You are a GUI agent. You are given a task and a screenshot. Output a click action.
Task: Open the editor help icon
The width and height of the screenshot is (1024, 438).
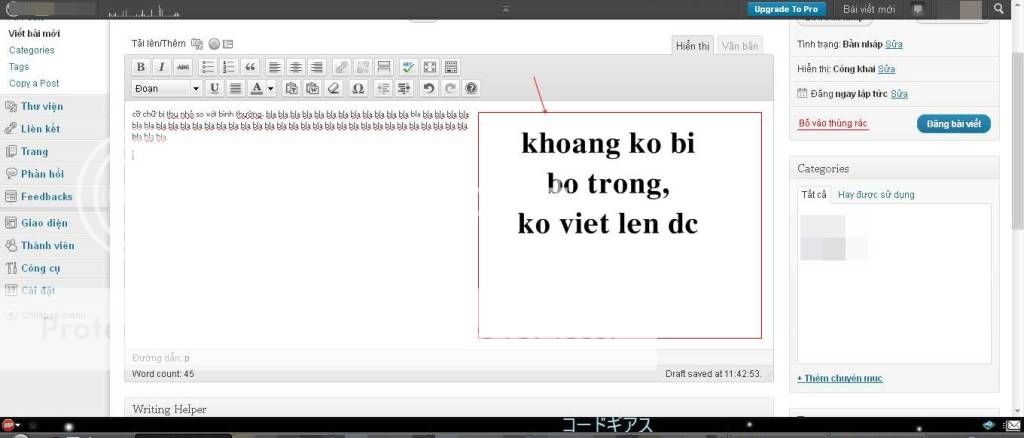point(471,88)
